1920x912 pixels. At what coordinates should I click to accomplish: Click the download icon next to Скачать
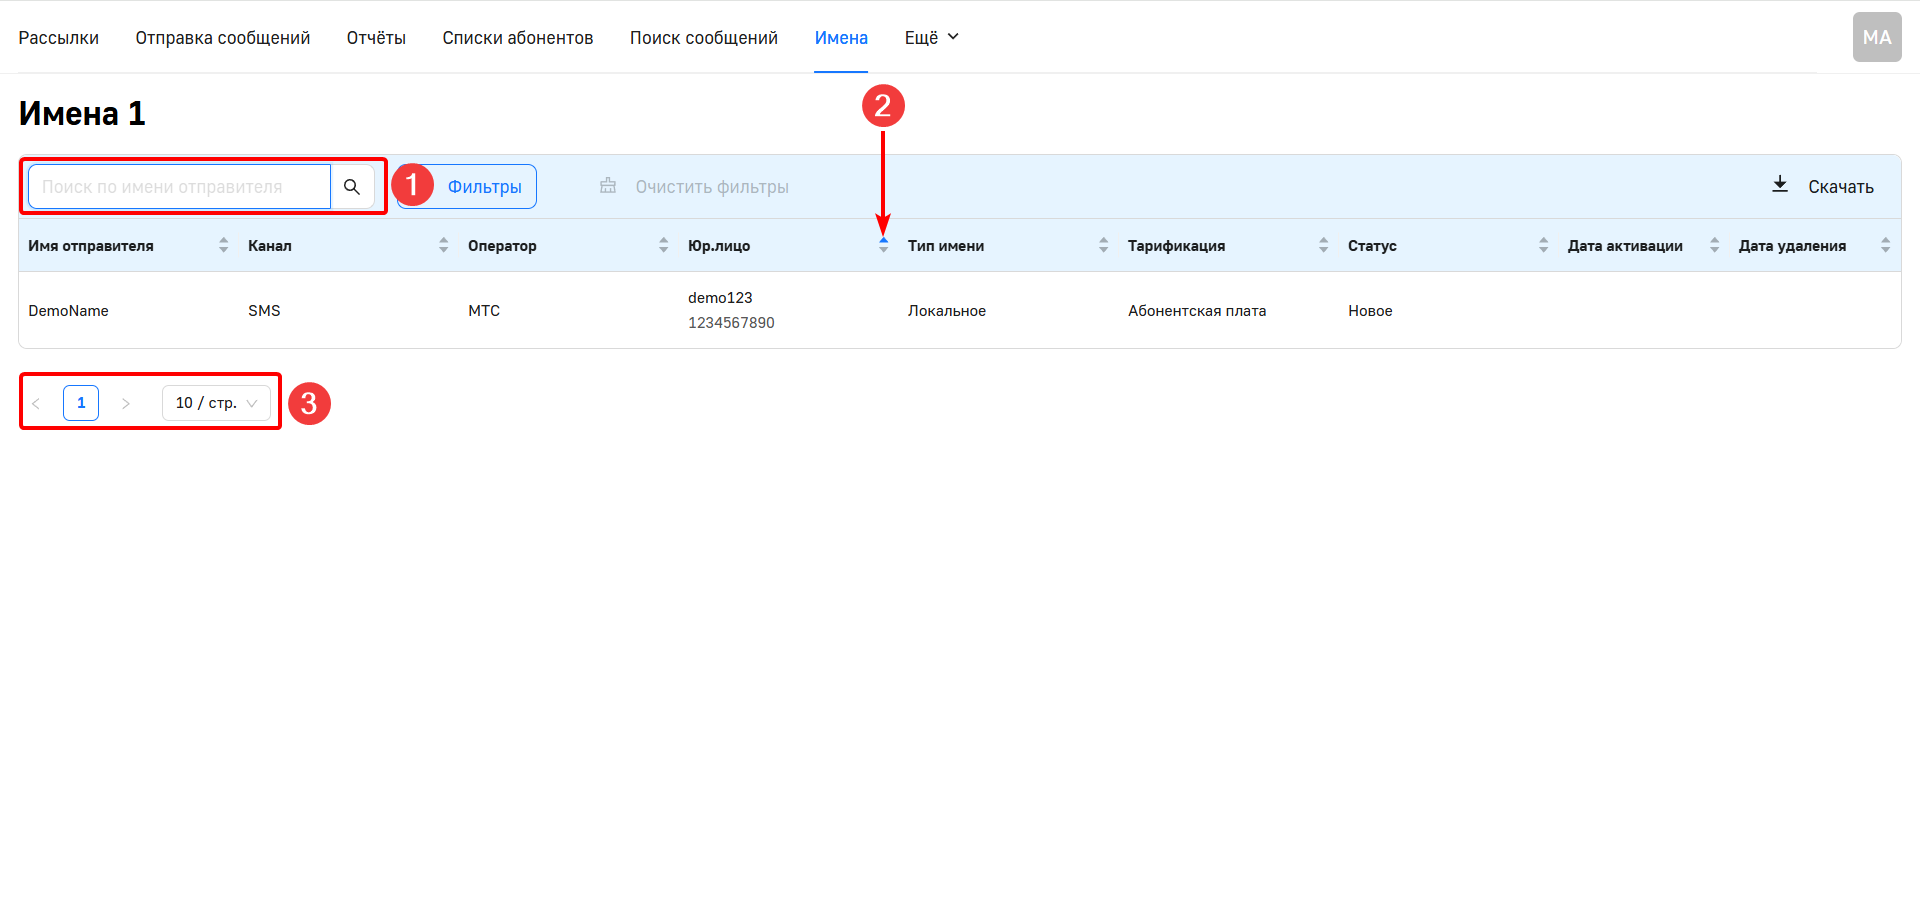click(1780, 185)
